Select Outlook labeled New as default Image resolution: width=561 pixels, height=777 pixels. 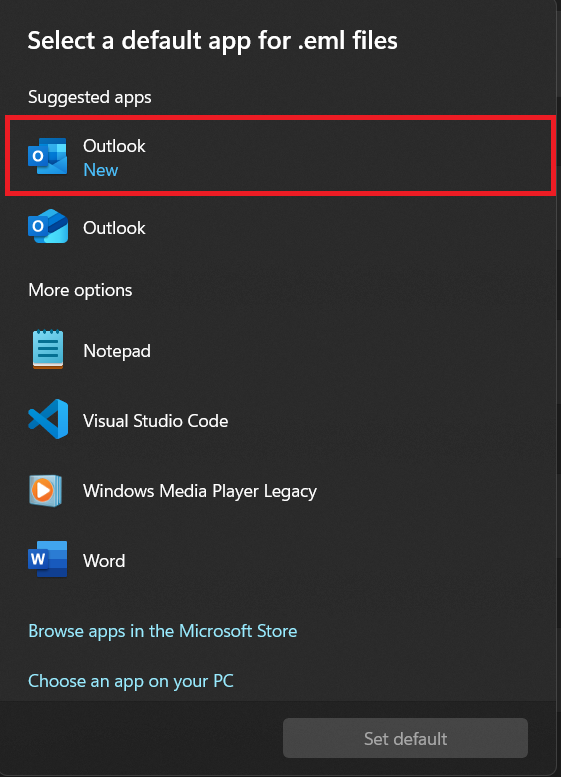tap(280, 156)
